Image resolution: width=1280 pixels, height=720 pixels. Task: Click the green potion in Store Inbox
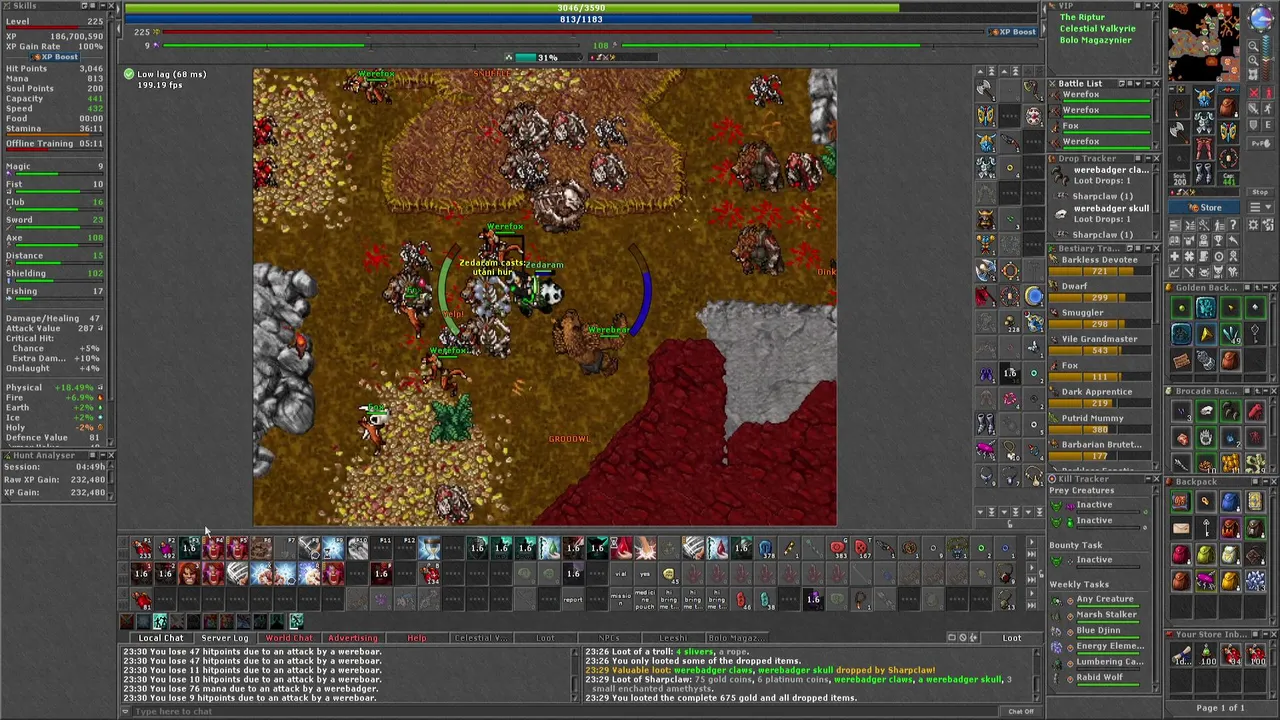(x=1206, y=654)
